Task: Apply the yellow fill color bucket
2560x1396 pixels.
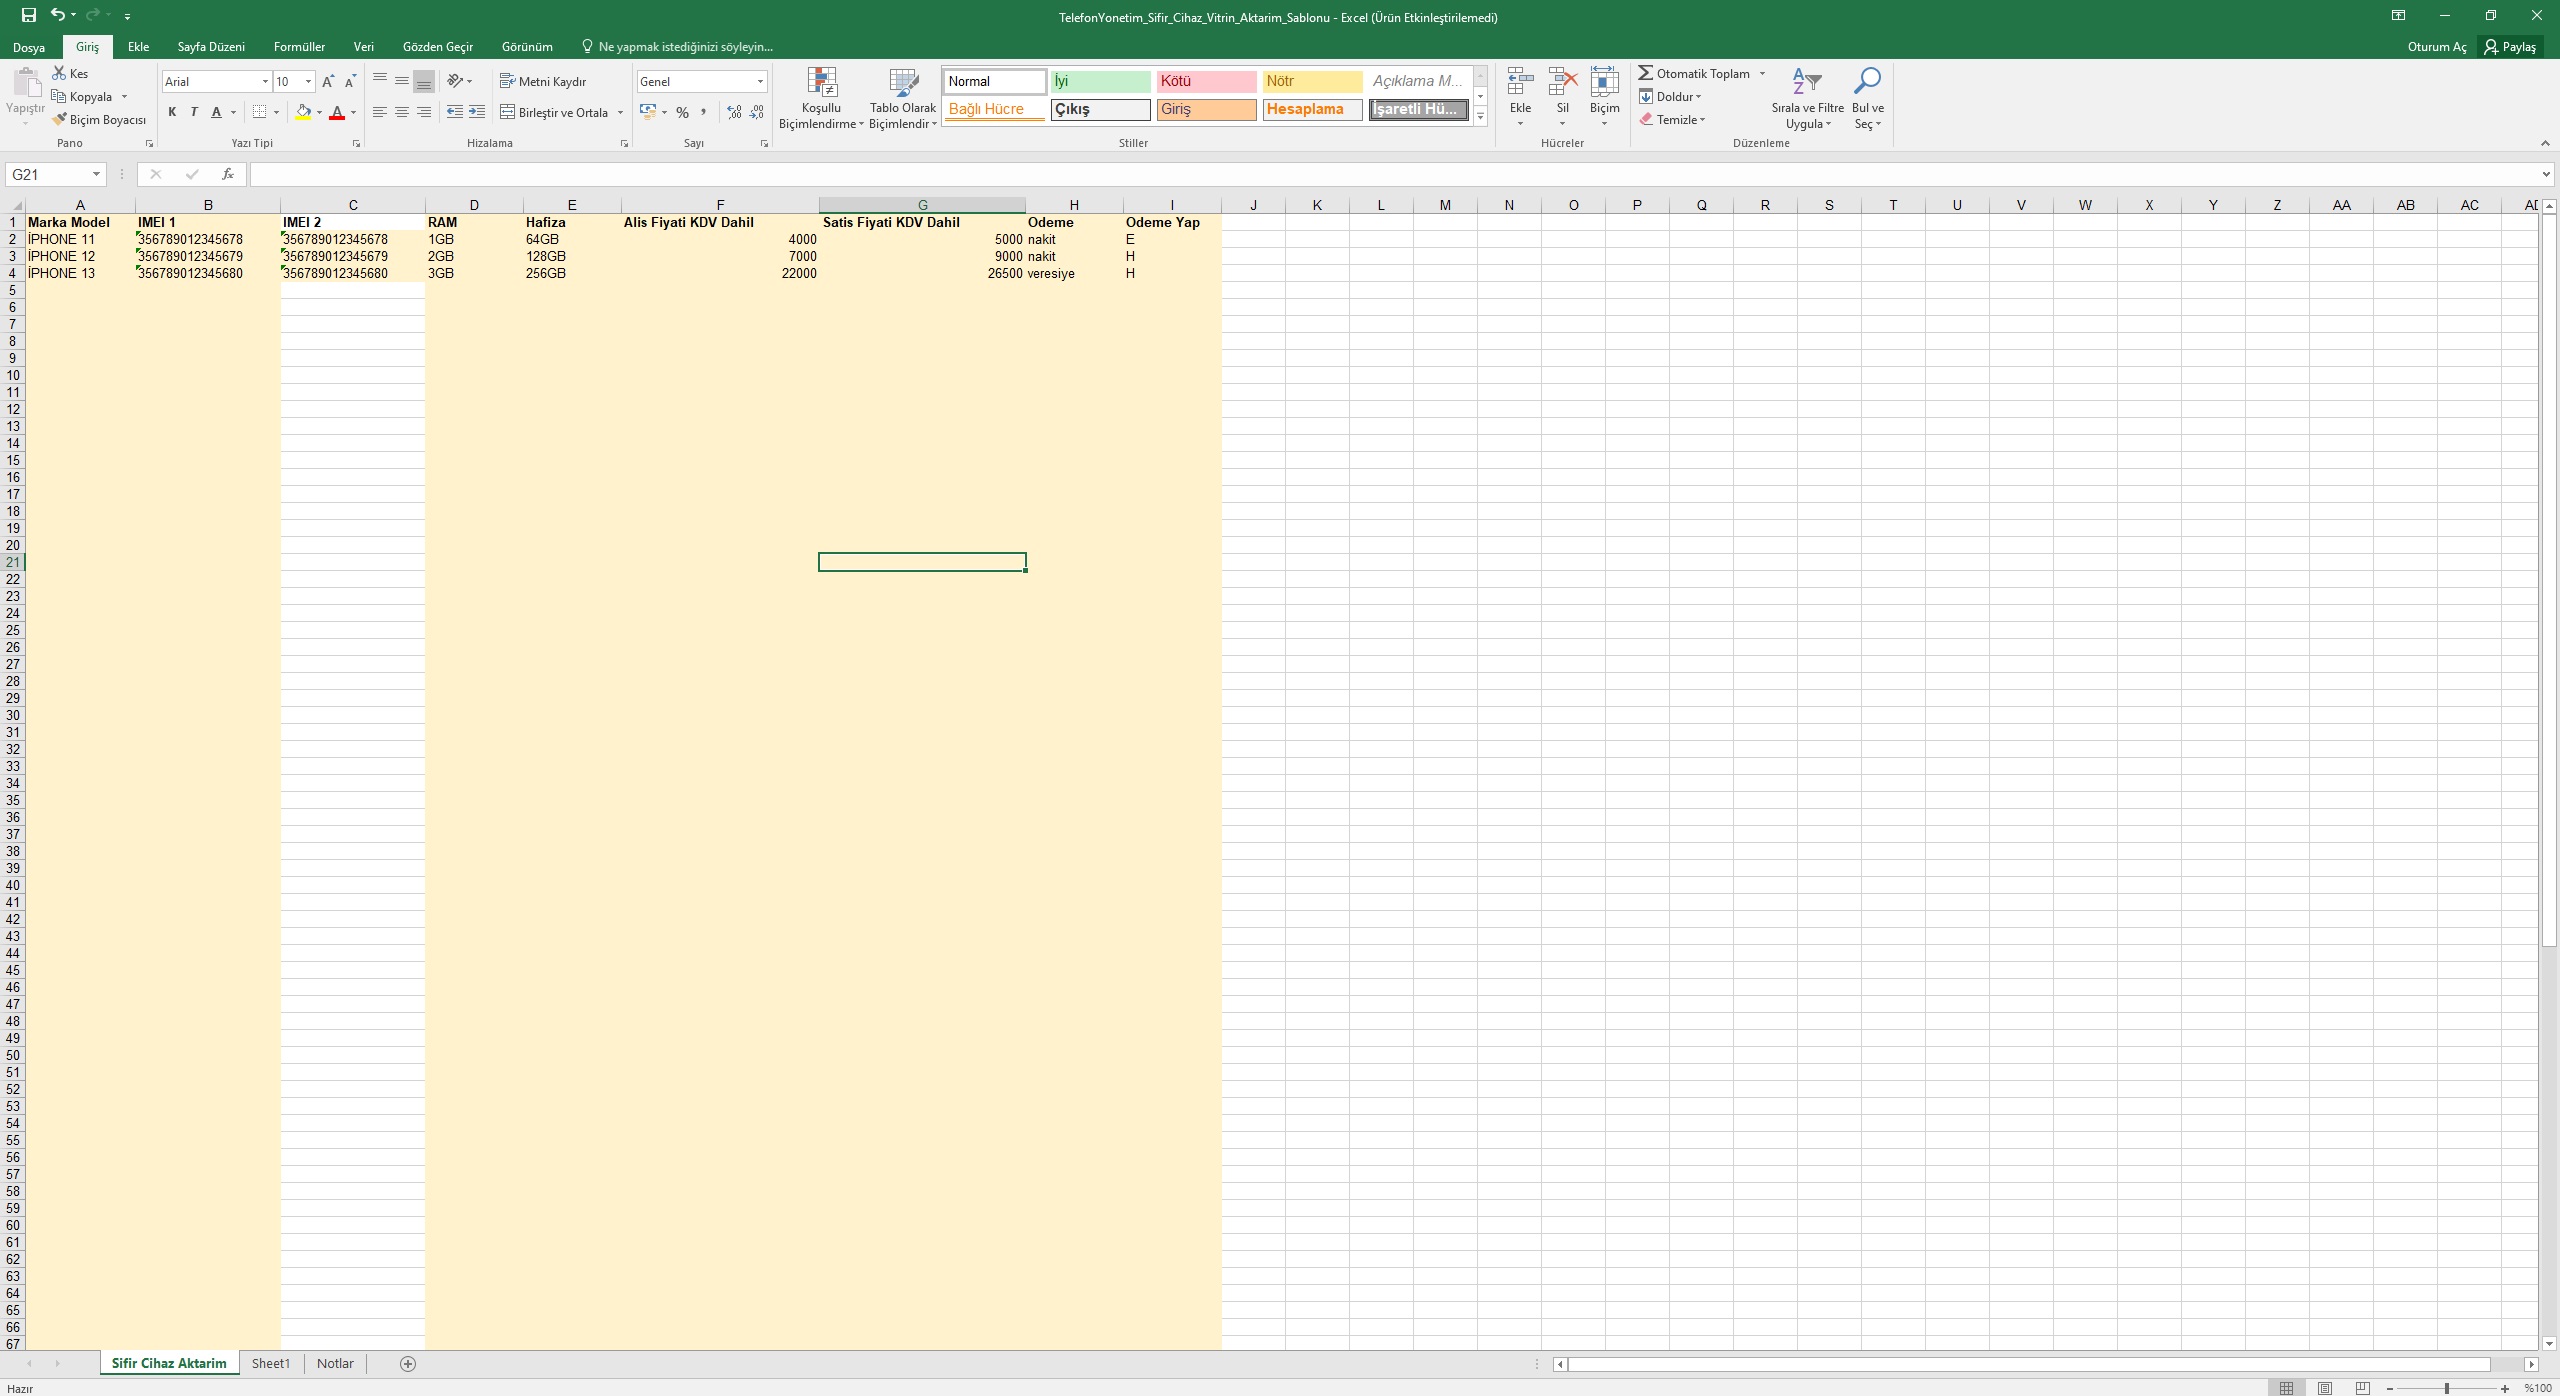Action: (303, 112)
